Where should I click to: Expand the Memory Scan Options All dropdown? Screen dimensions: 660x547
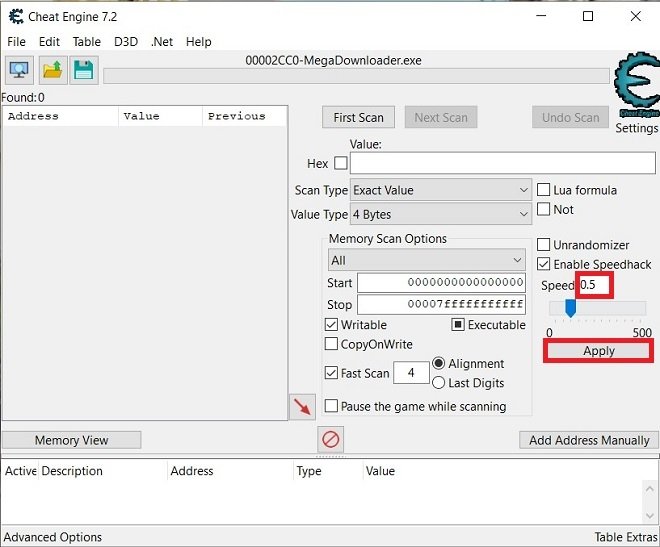pos(426,260)
